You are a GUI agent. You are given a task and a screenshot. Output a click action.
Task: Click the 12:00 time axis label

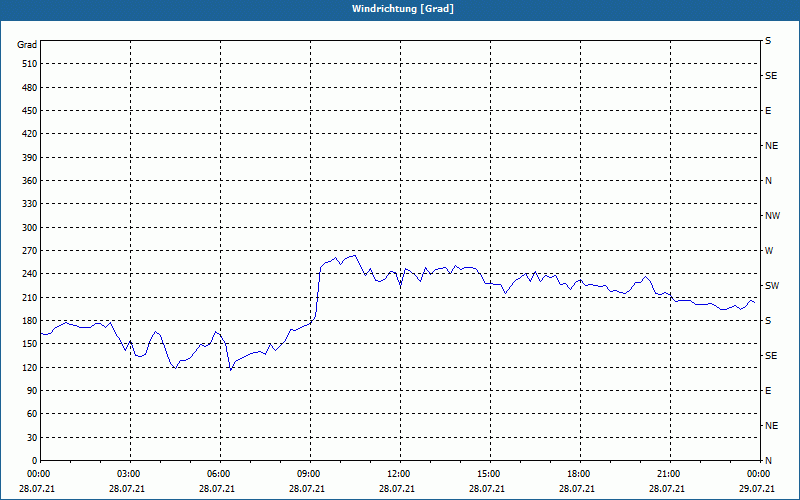(401, 474)
